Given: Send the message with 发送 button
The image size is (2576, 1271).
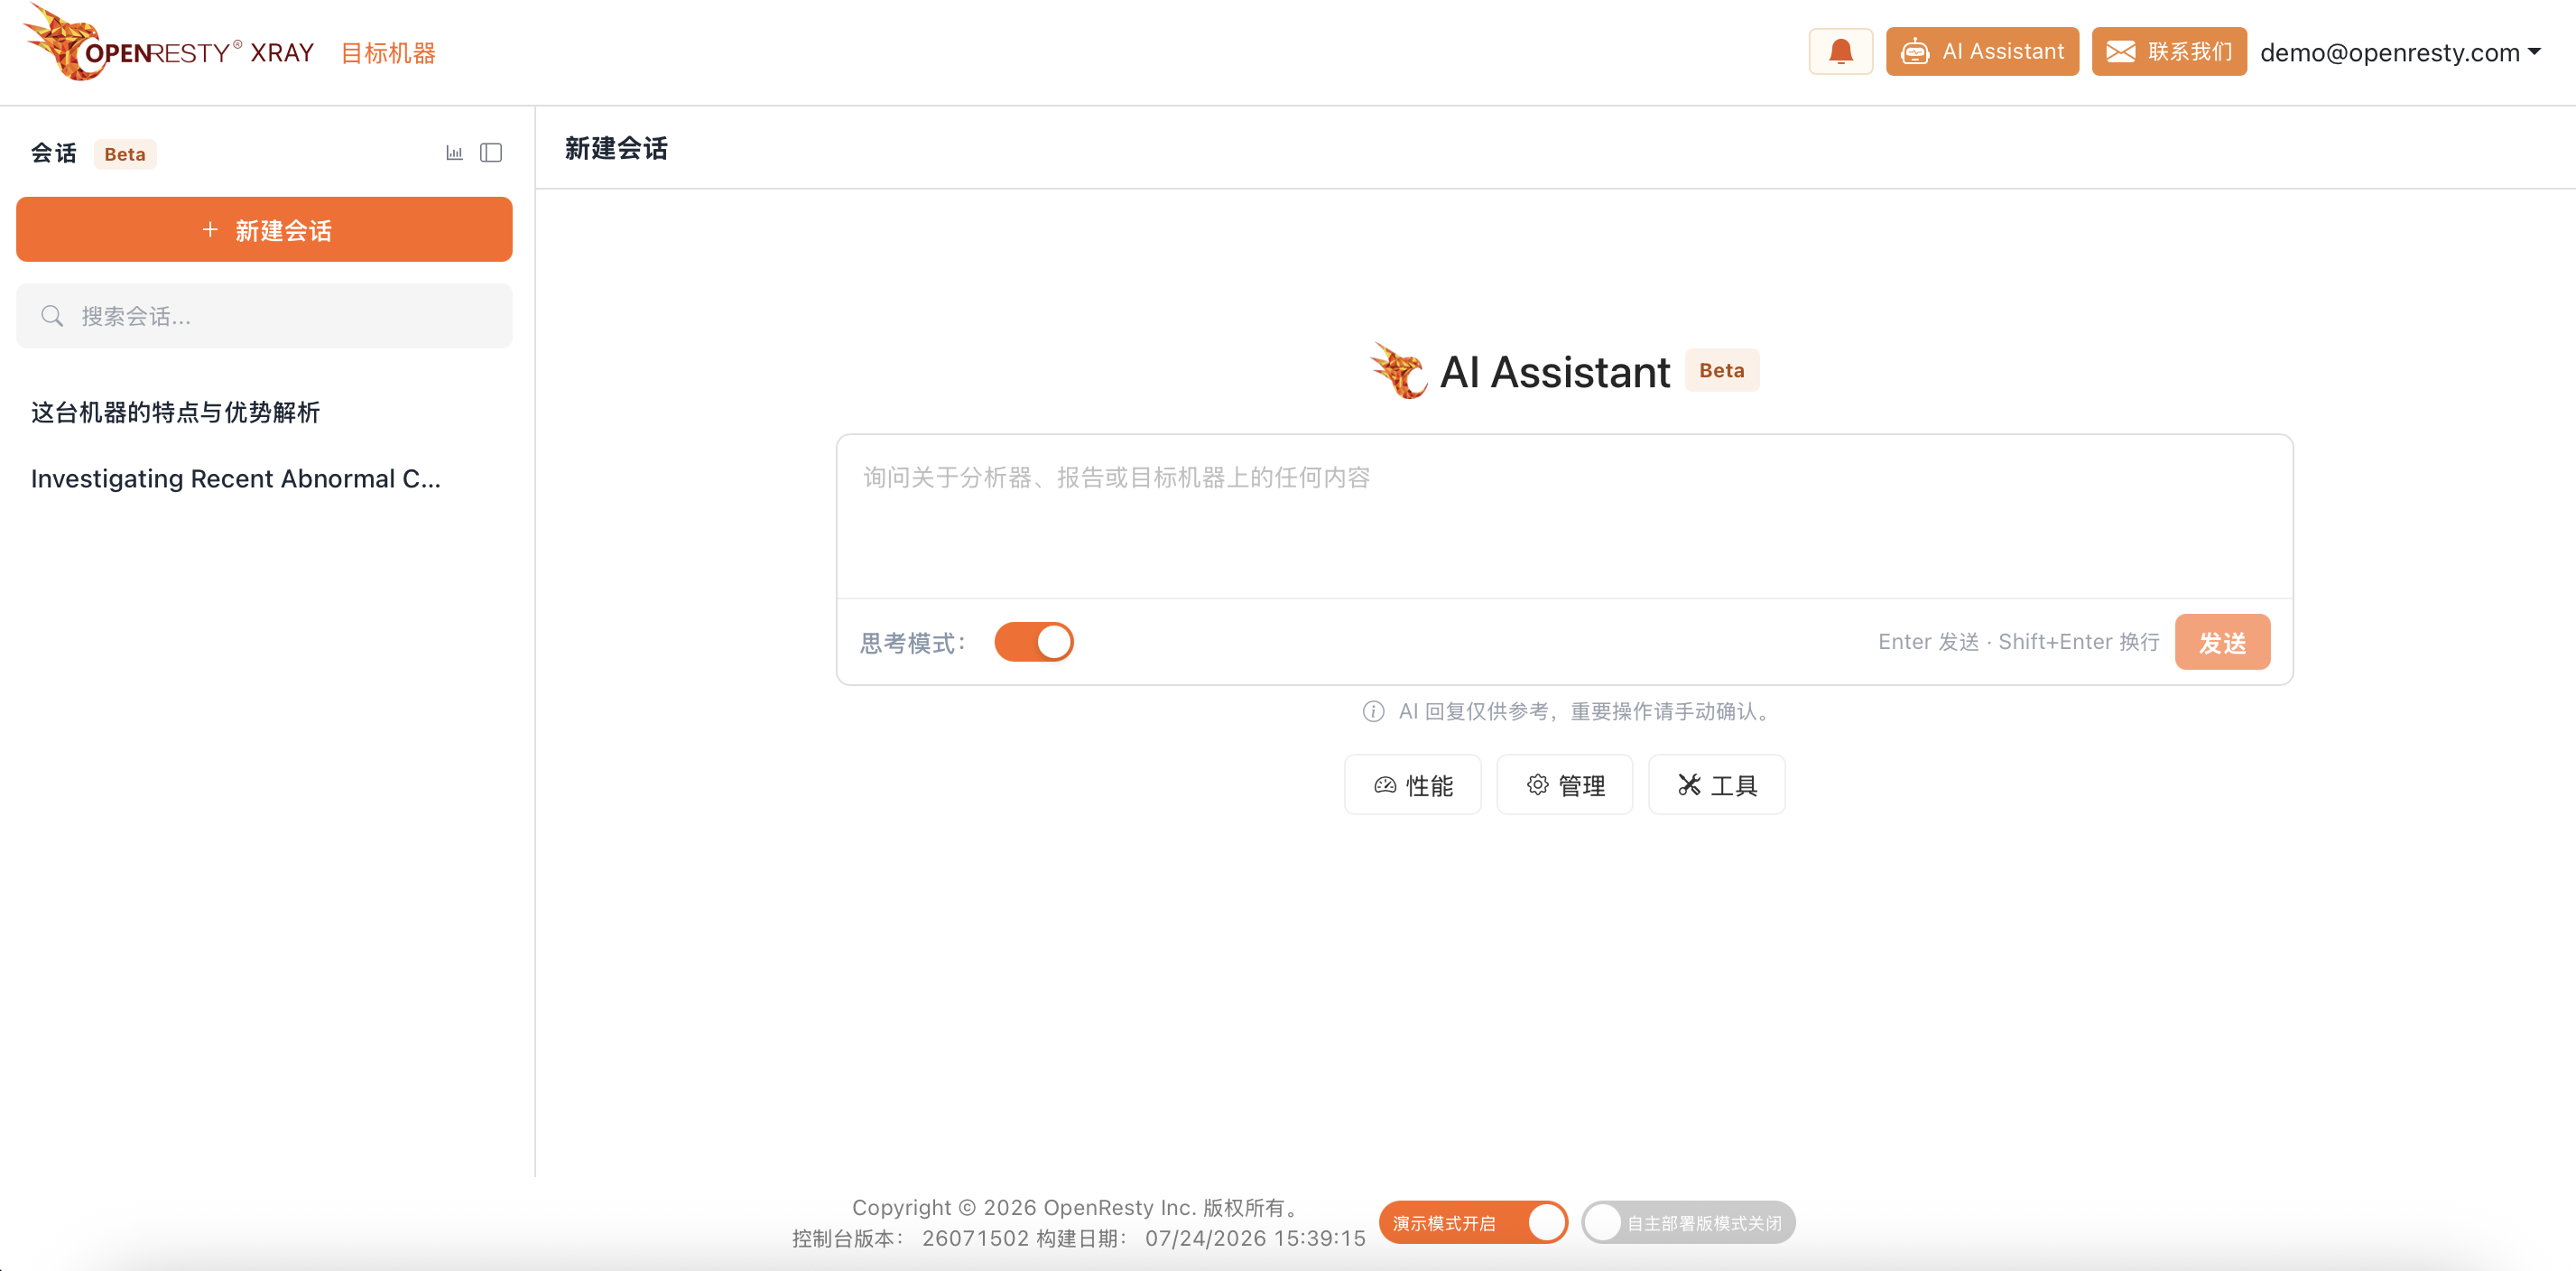Looking at the screenshot, I should (2222, 642).
